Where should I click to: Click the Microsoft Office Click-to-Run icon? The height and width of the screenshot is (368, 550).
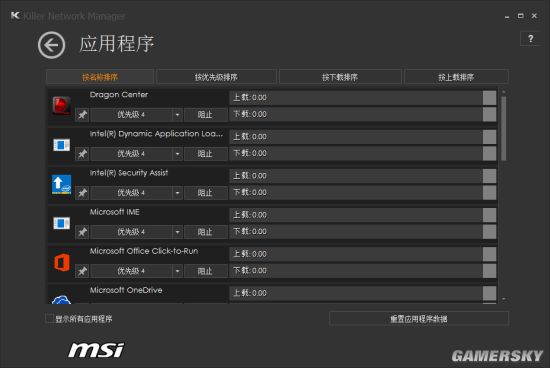[62, 262]
